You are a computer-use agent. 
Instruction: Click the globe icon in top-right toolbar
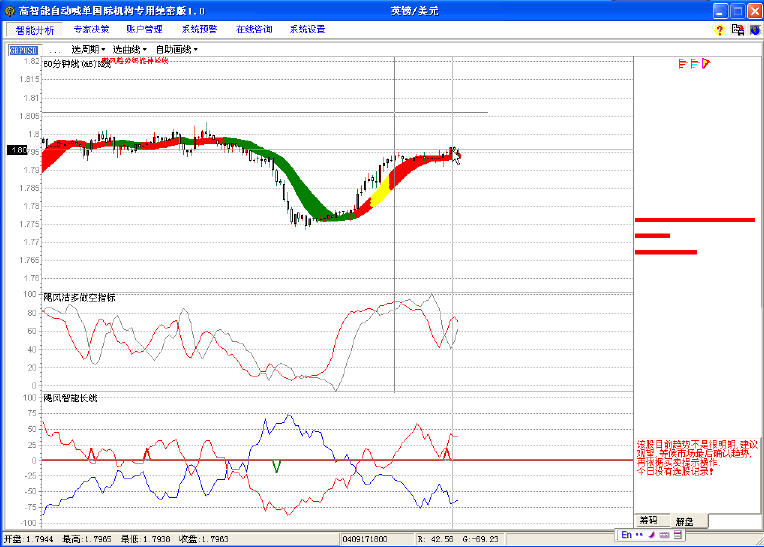[x=755, y=30]
